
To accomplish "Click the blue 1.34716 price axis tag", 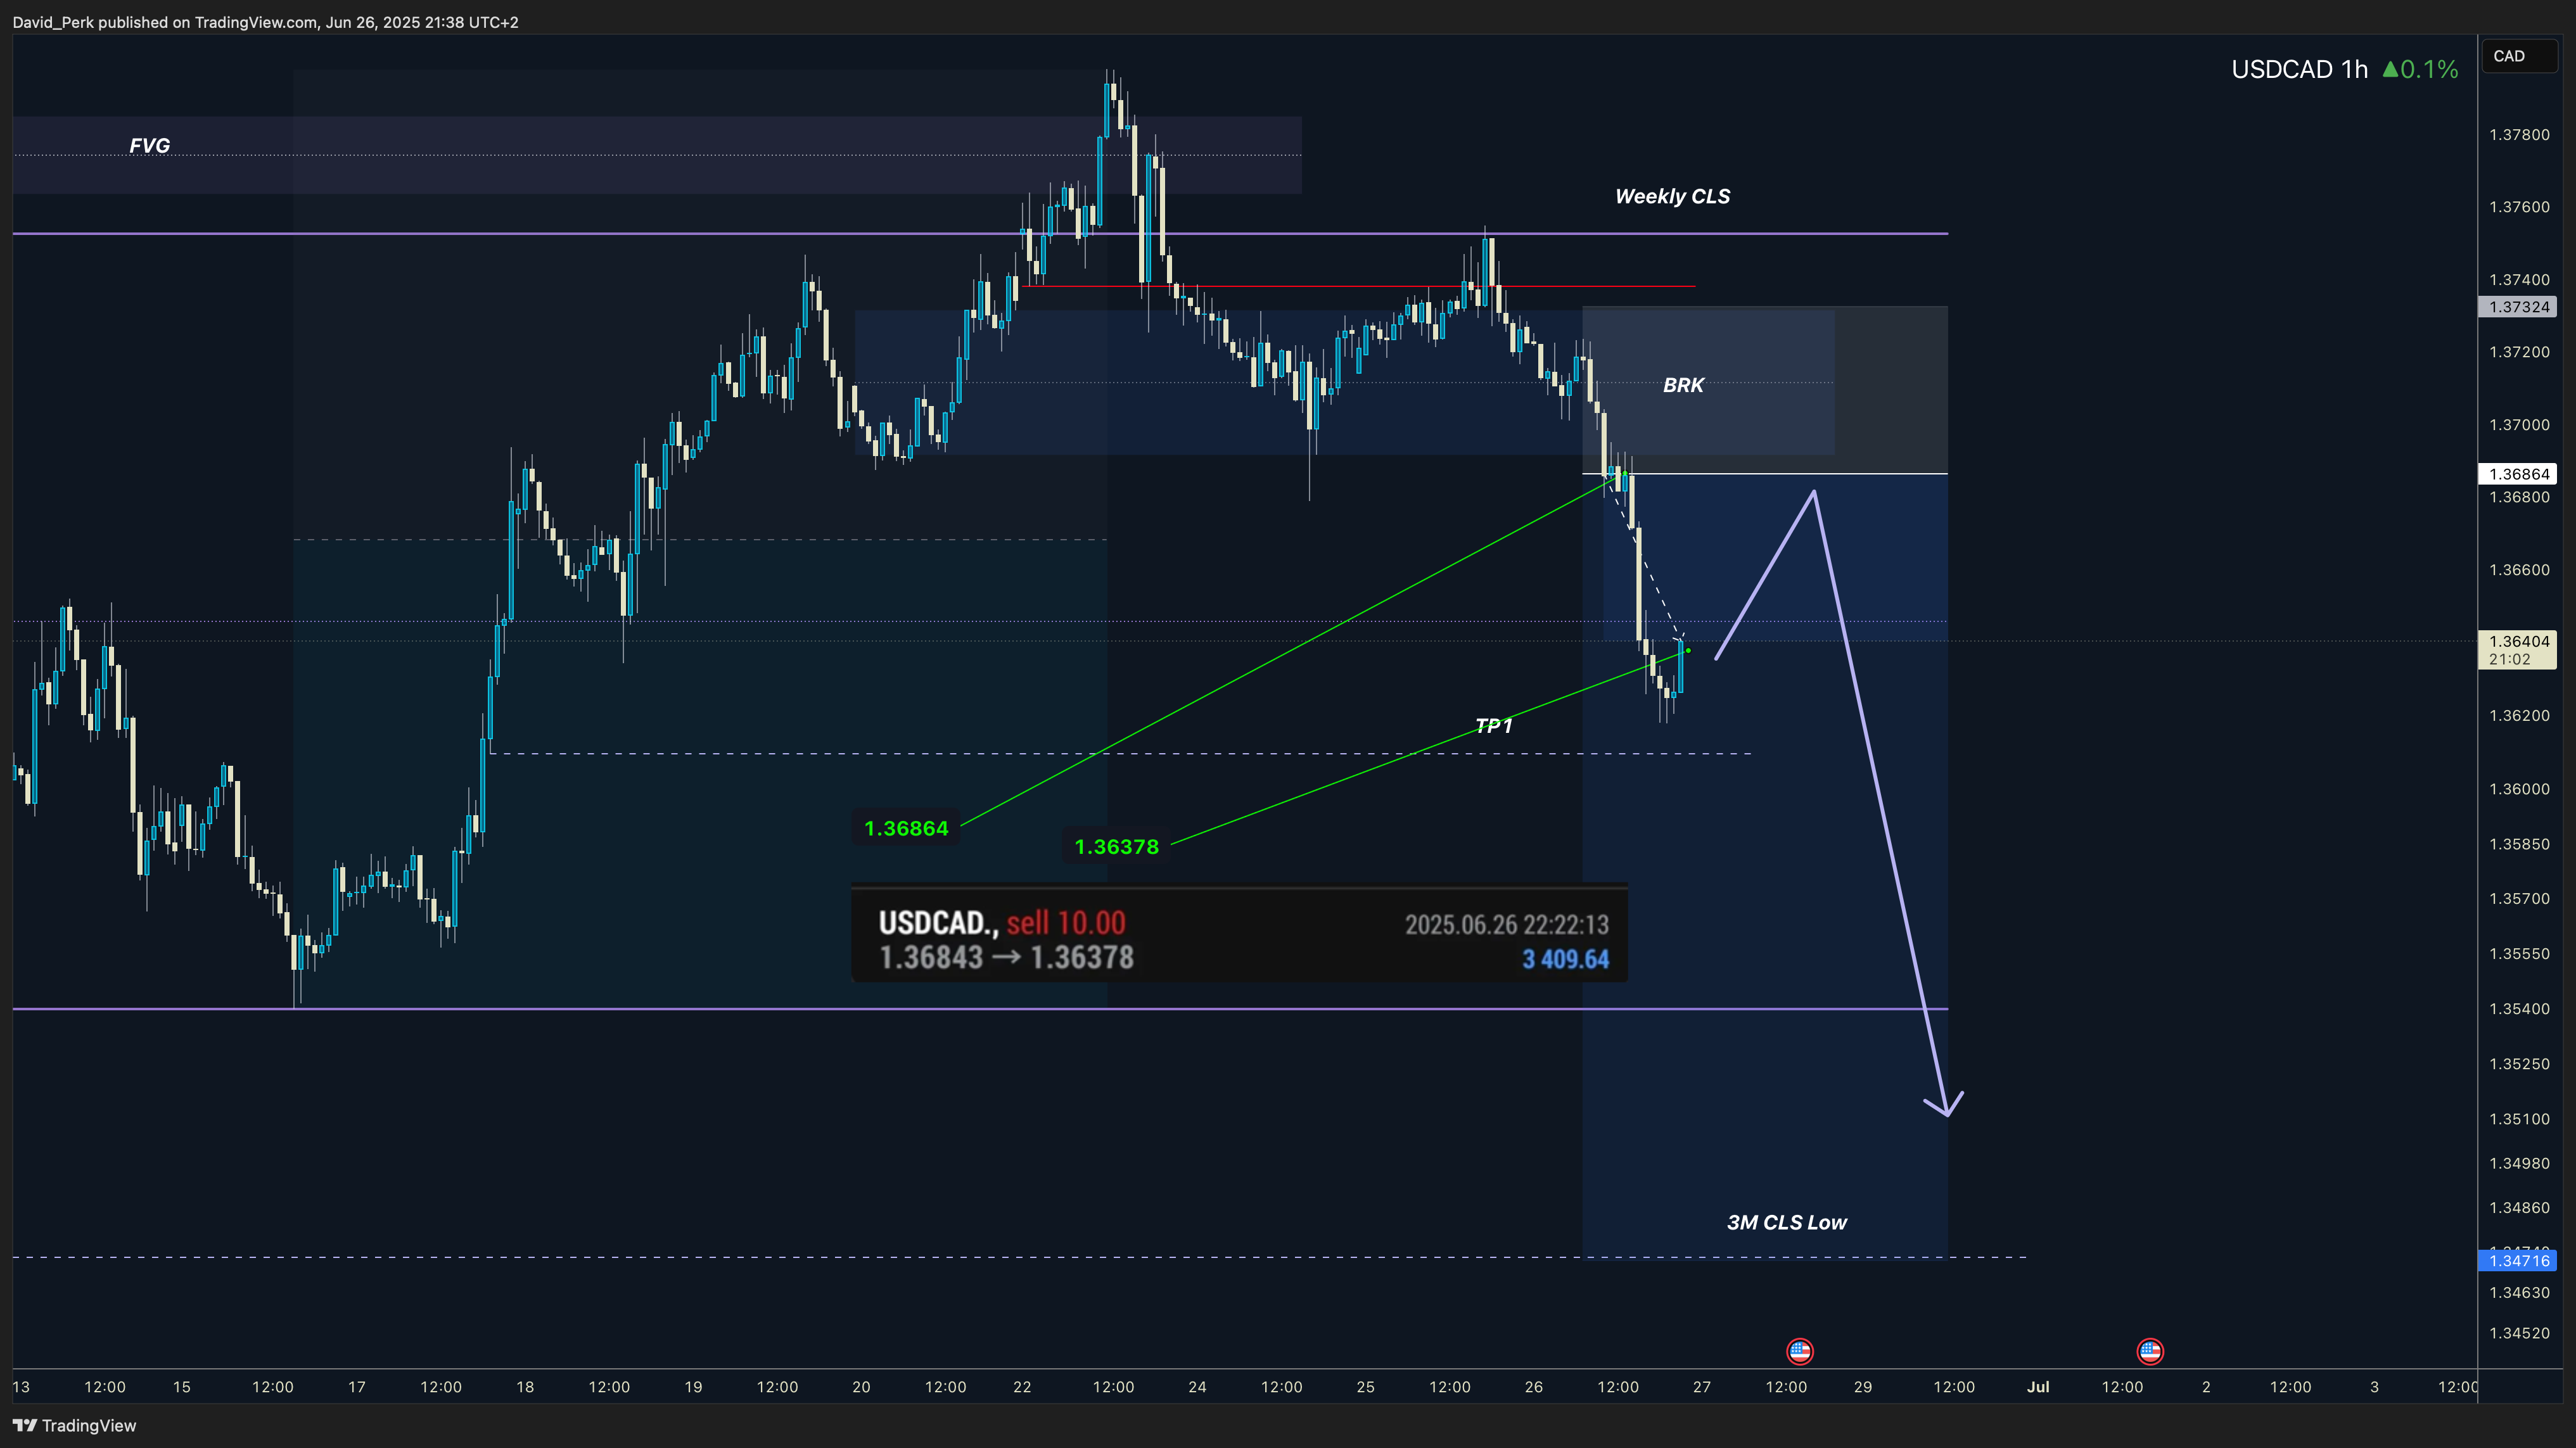I will tap(2519, 1261).
